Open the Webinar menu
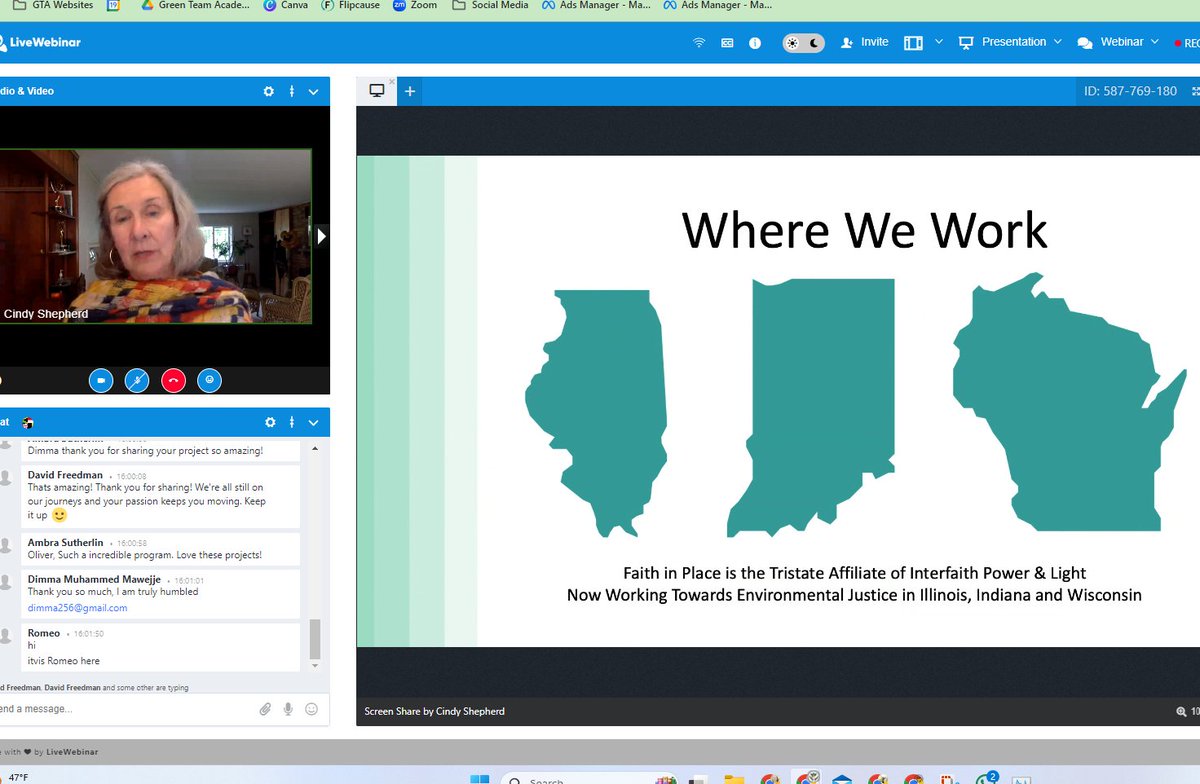The height and width of the screenshot is (784, 1200). [1118, 43]
